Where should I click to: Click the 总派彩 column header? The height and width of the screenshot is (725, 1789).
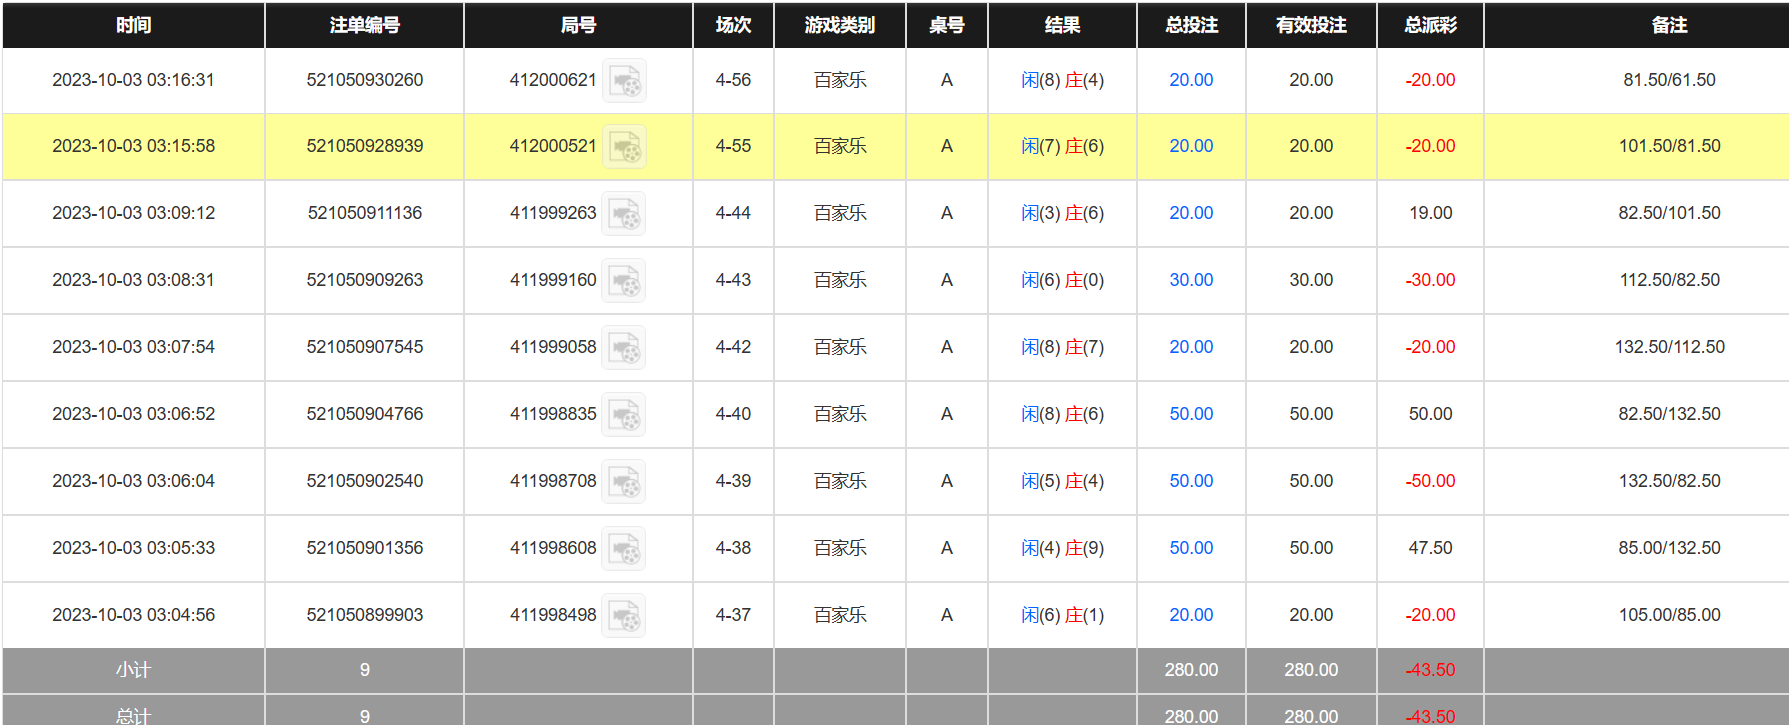(1430, 25)
